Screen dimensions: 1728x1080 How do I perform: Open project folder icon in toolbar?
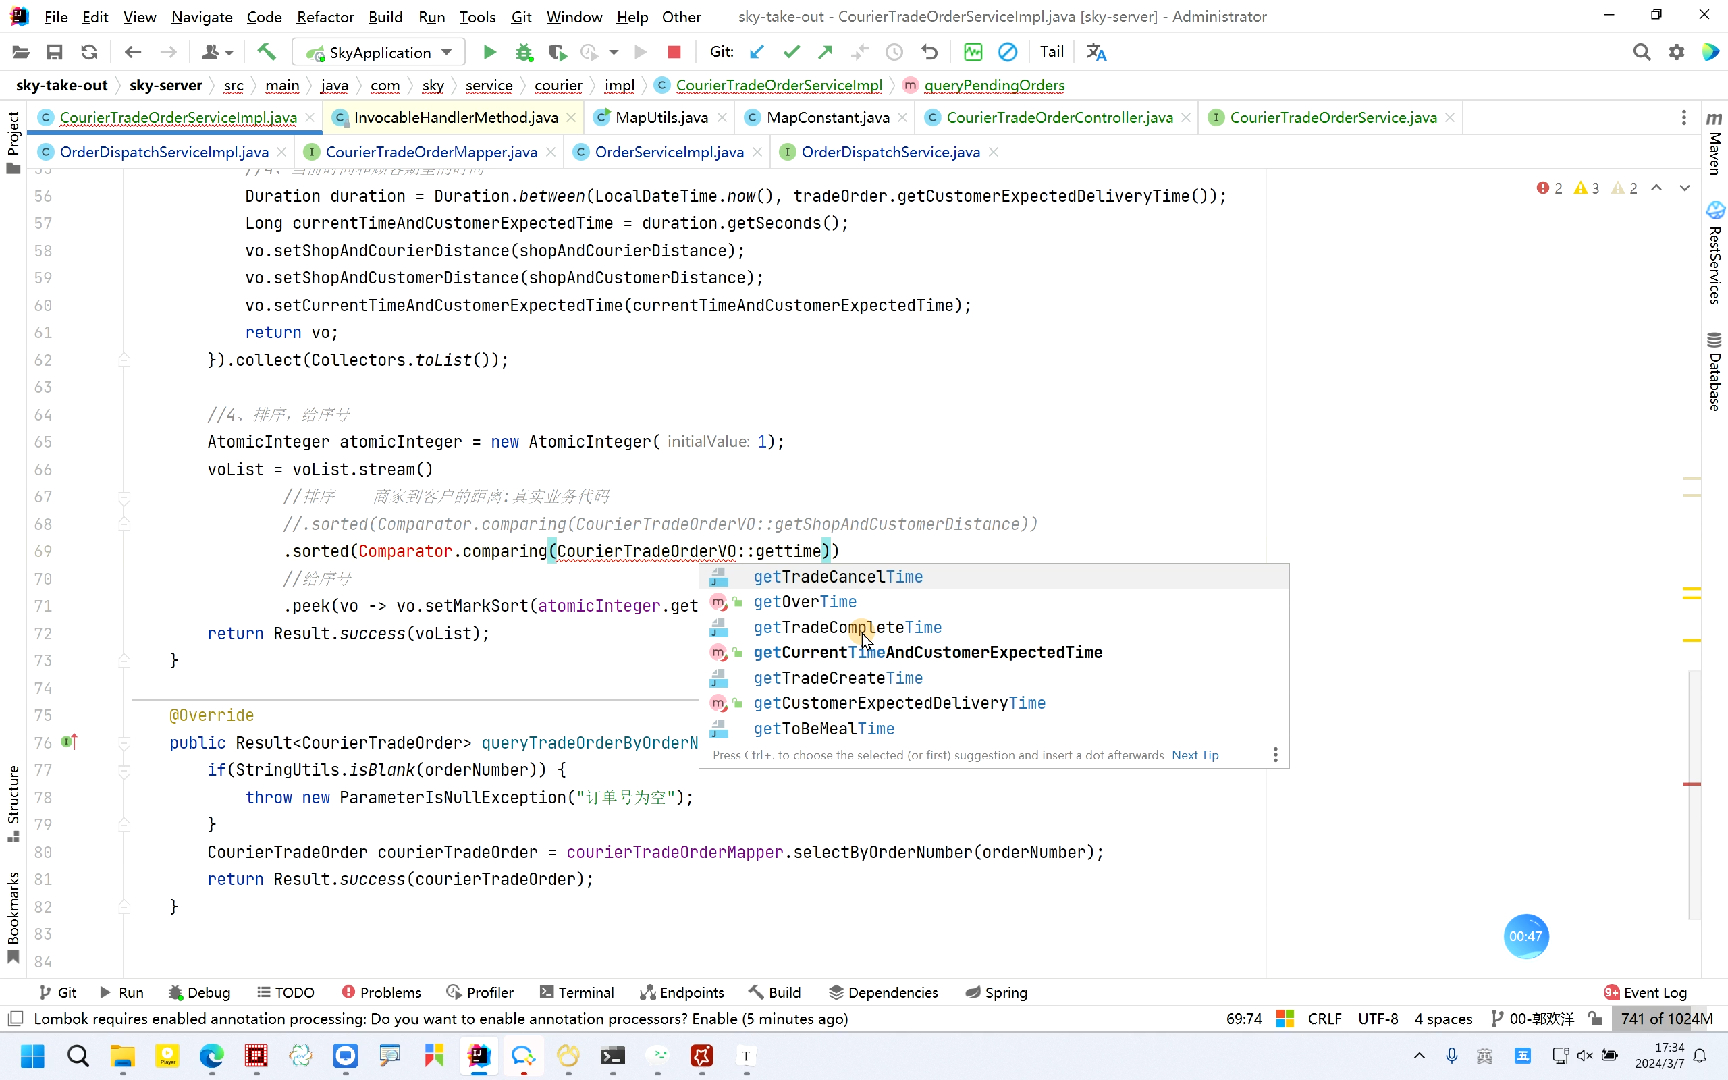point(20,52)
